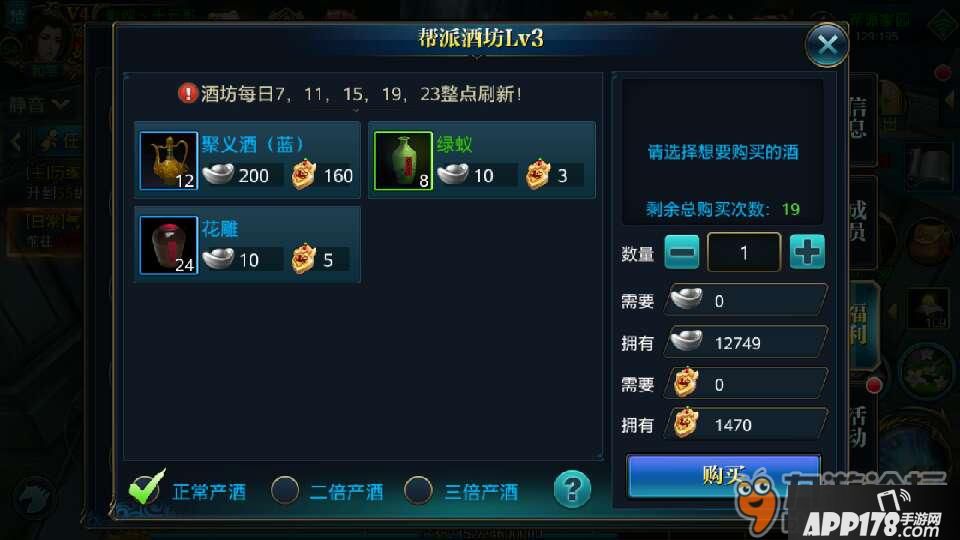Click the silver ingot icon beside 12749
Screen dimensions: 960x540
(686, 341)
